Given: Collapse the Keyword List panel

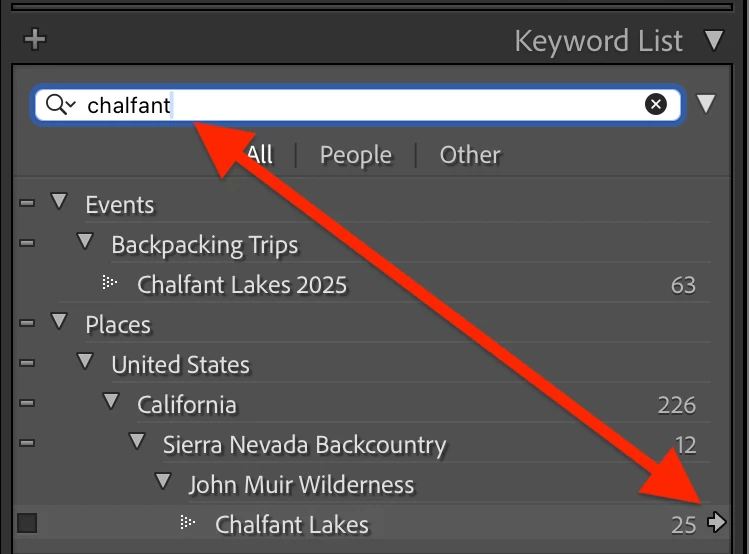Looking at the screenshot, I should pyautogui.click(x=714, y=40).
